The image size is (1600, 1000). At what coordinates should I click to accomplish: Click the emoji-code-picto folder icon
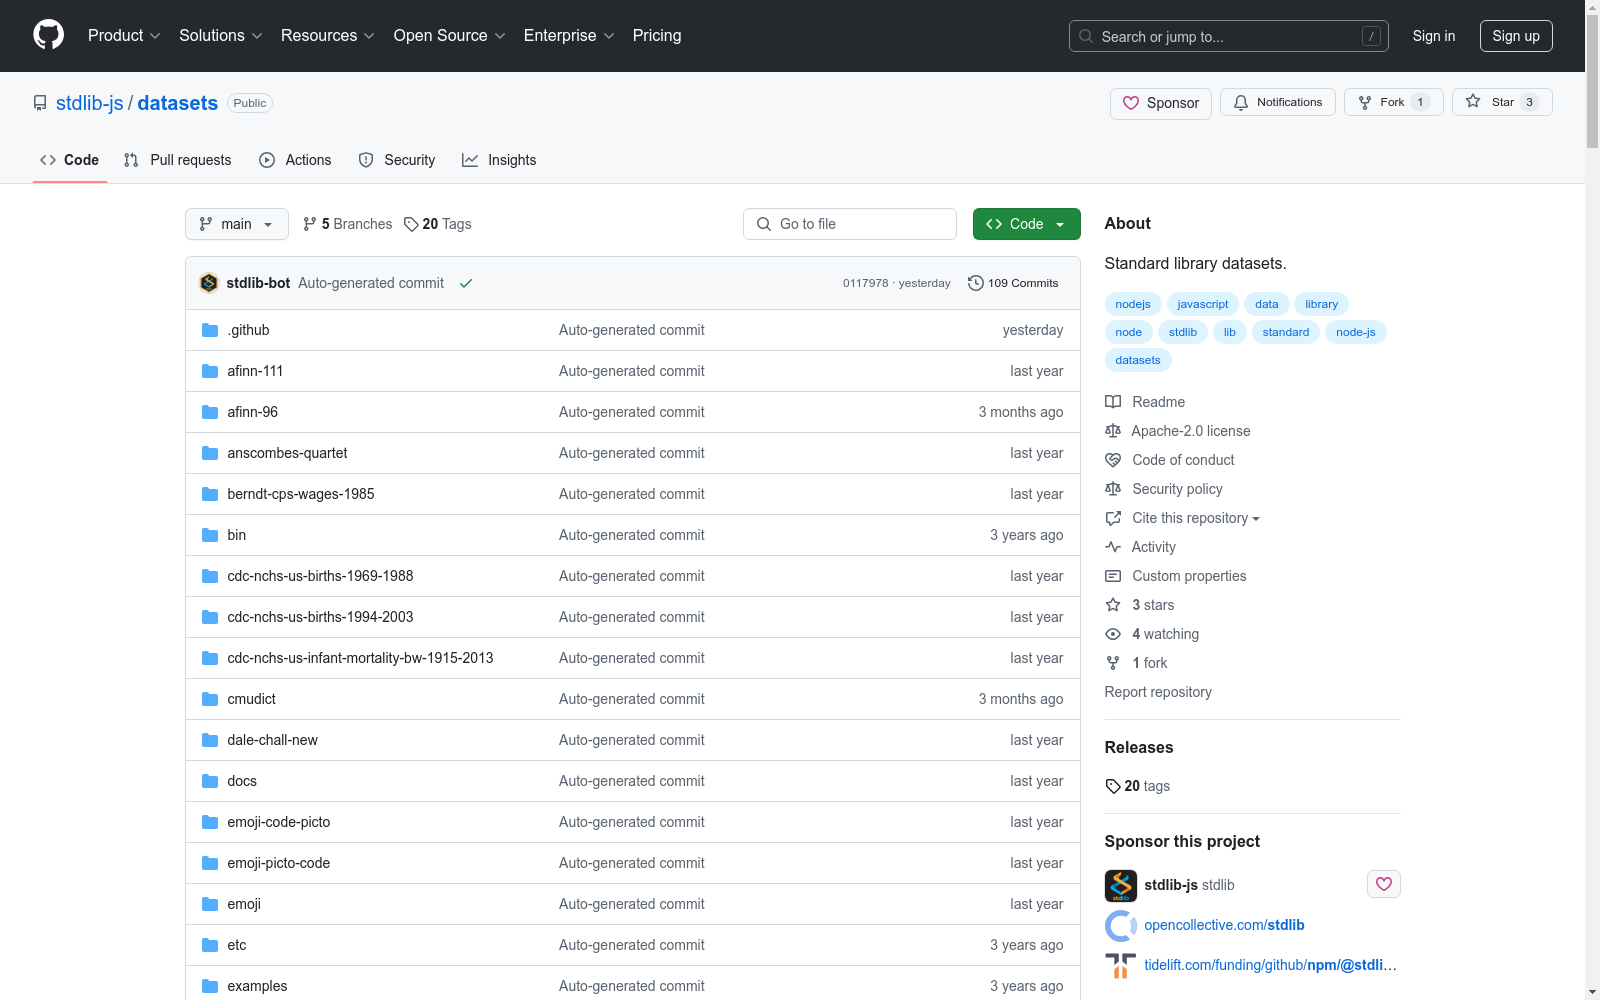coord(210,822)
